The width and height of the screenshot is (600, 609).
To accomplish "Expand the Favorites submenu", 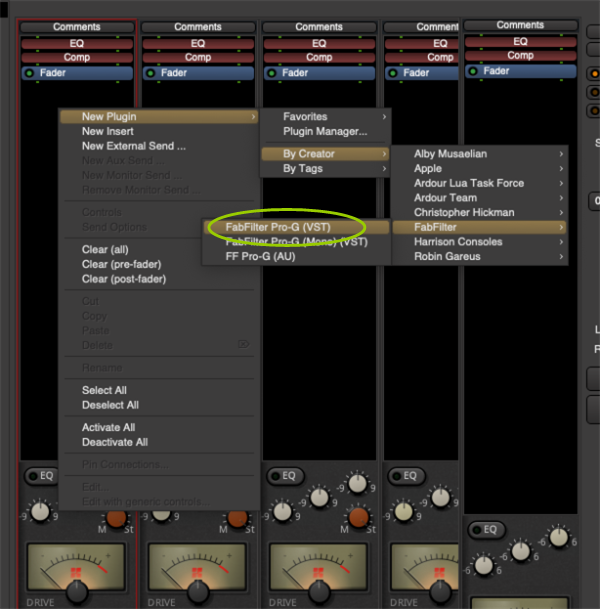I will click(x=325, y=117).
